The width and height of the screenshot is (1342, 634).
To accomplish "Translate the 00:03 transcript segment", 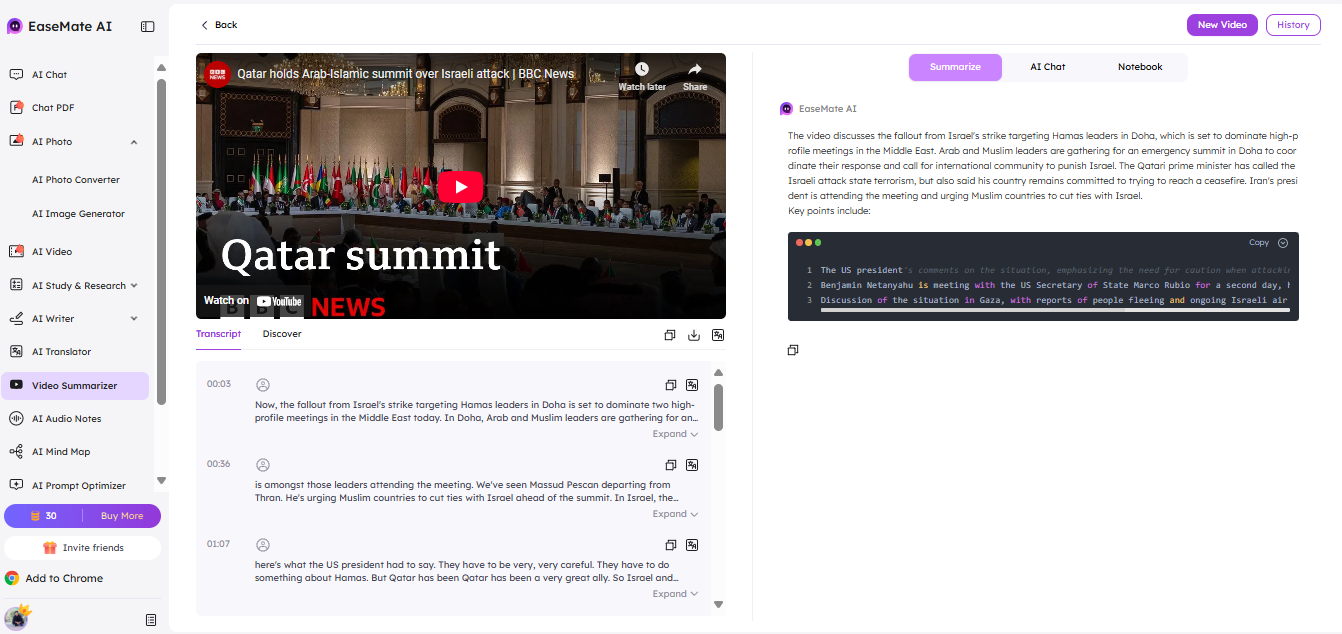I will [692, 385].
